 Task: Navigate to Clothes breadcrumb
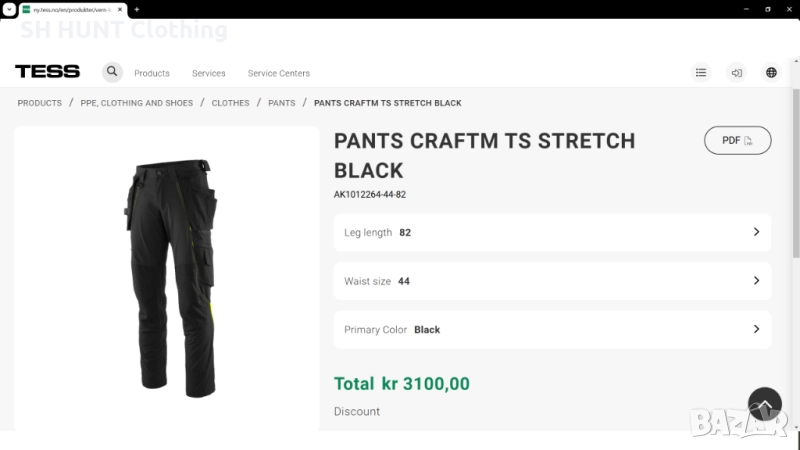(x=230, y=103)
